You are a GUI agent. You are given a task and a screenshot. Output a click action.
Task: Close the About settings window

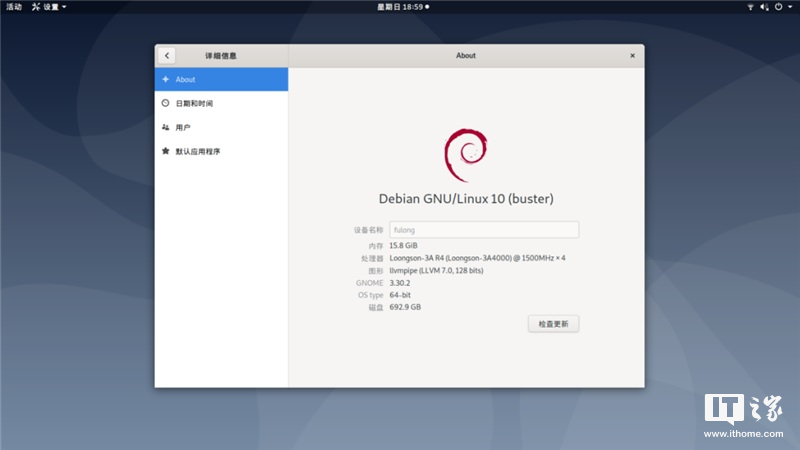tap(632, 56)
